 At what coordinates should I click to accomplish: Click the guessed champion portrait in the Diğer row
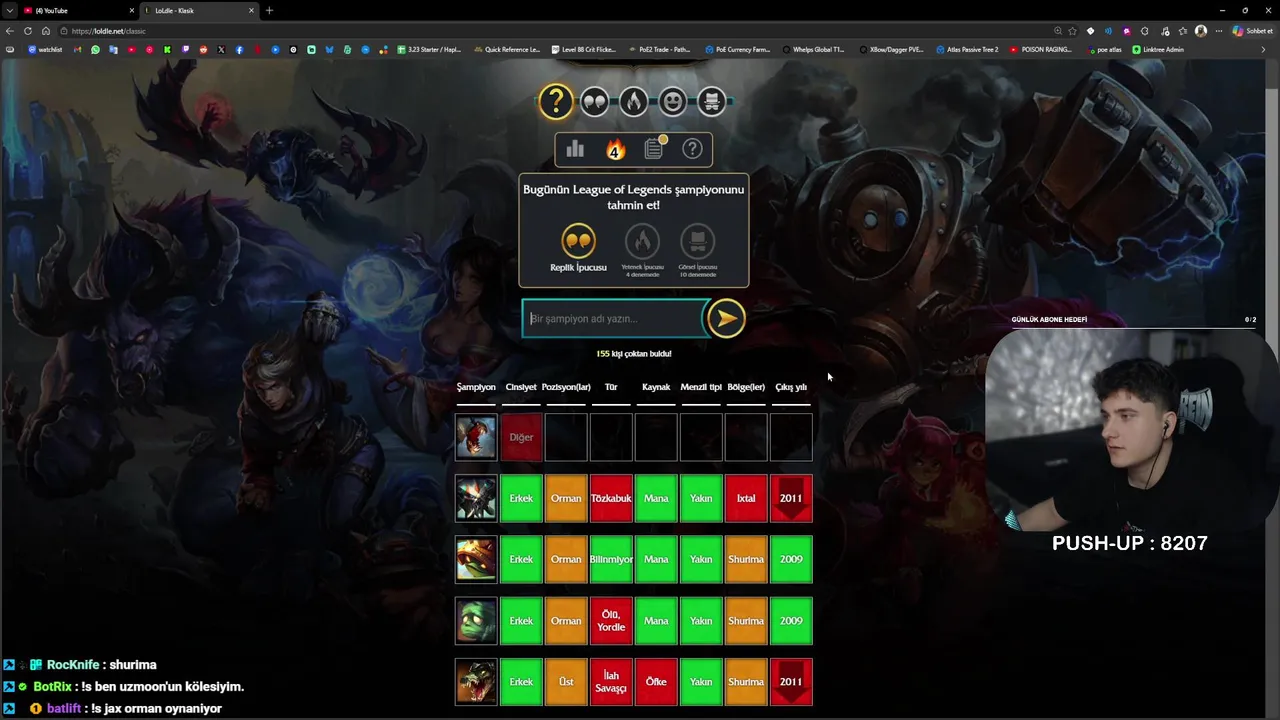(476, 437)
